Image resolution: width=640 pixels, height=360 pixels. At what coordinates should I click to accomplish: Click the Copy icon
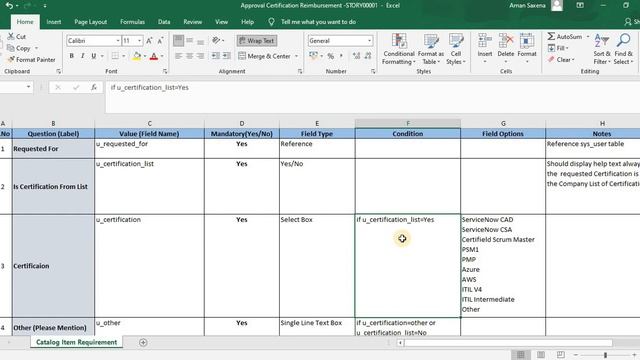tap(11, 48)
